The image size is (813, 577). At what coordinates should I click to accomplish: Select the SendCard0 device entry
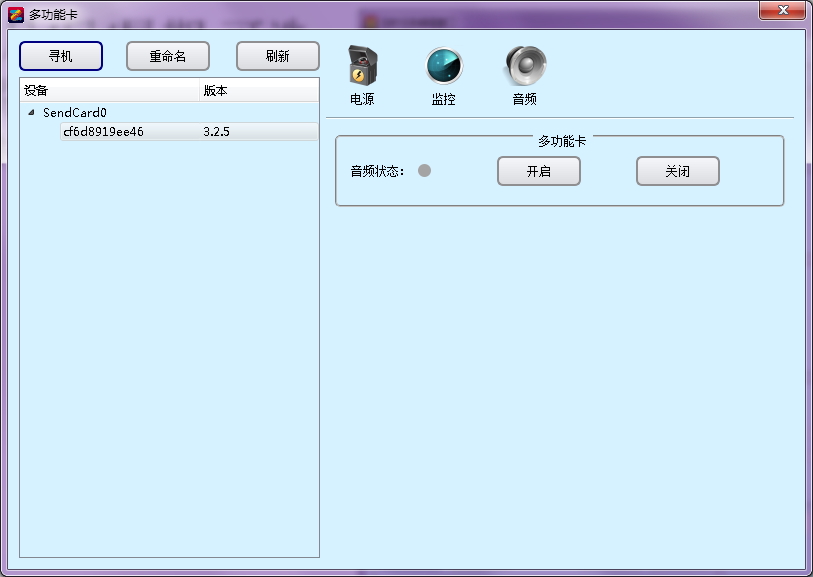74,113
